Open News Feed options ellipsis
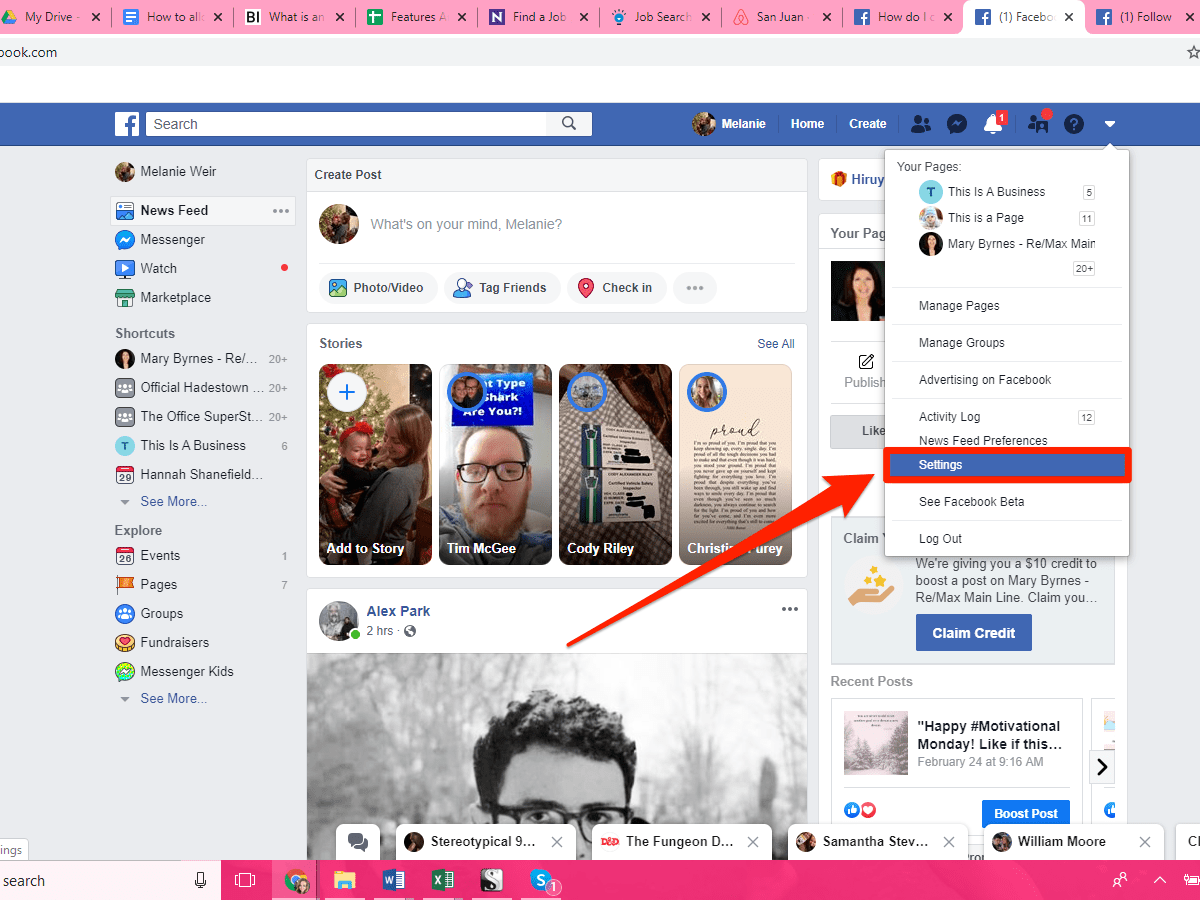 click(281, 211)
